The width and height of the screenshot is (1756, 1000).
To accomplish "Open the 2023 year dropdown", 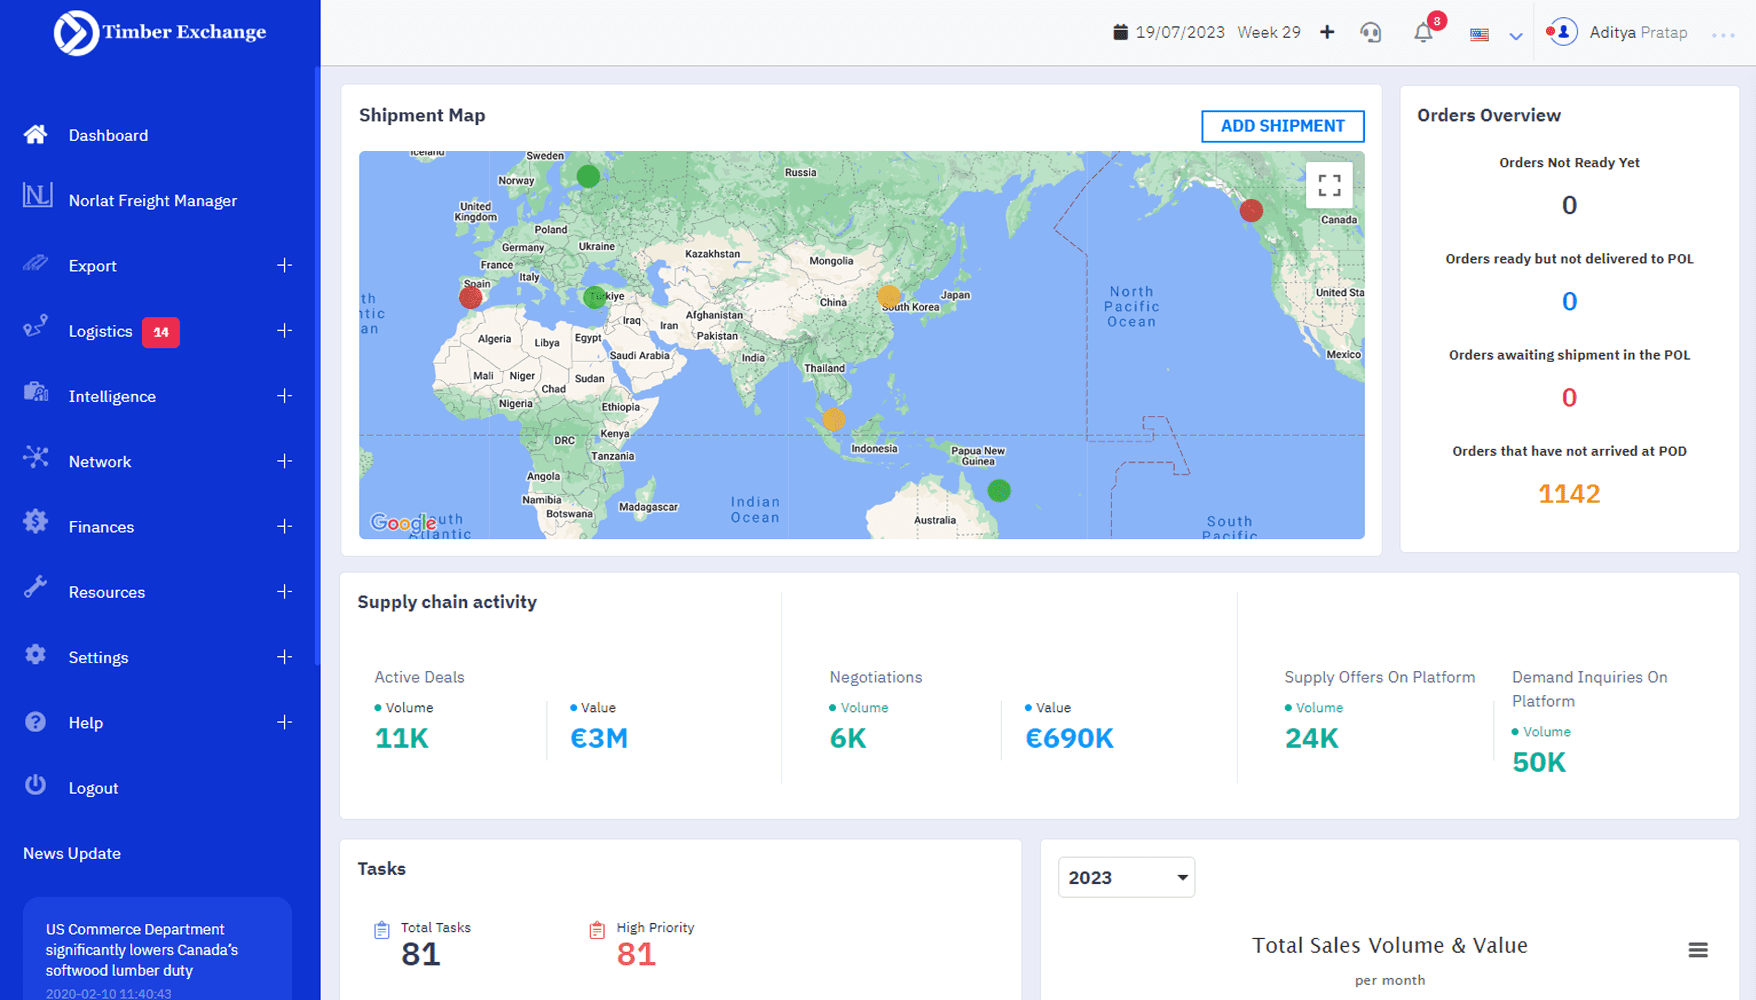I will (x=1126, y=877).
